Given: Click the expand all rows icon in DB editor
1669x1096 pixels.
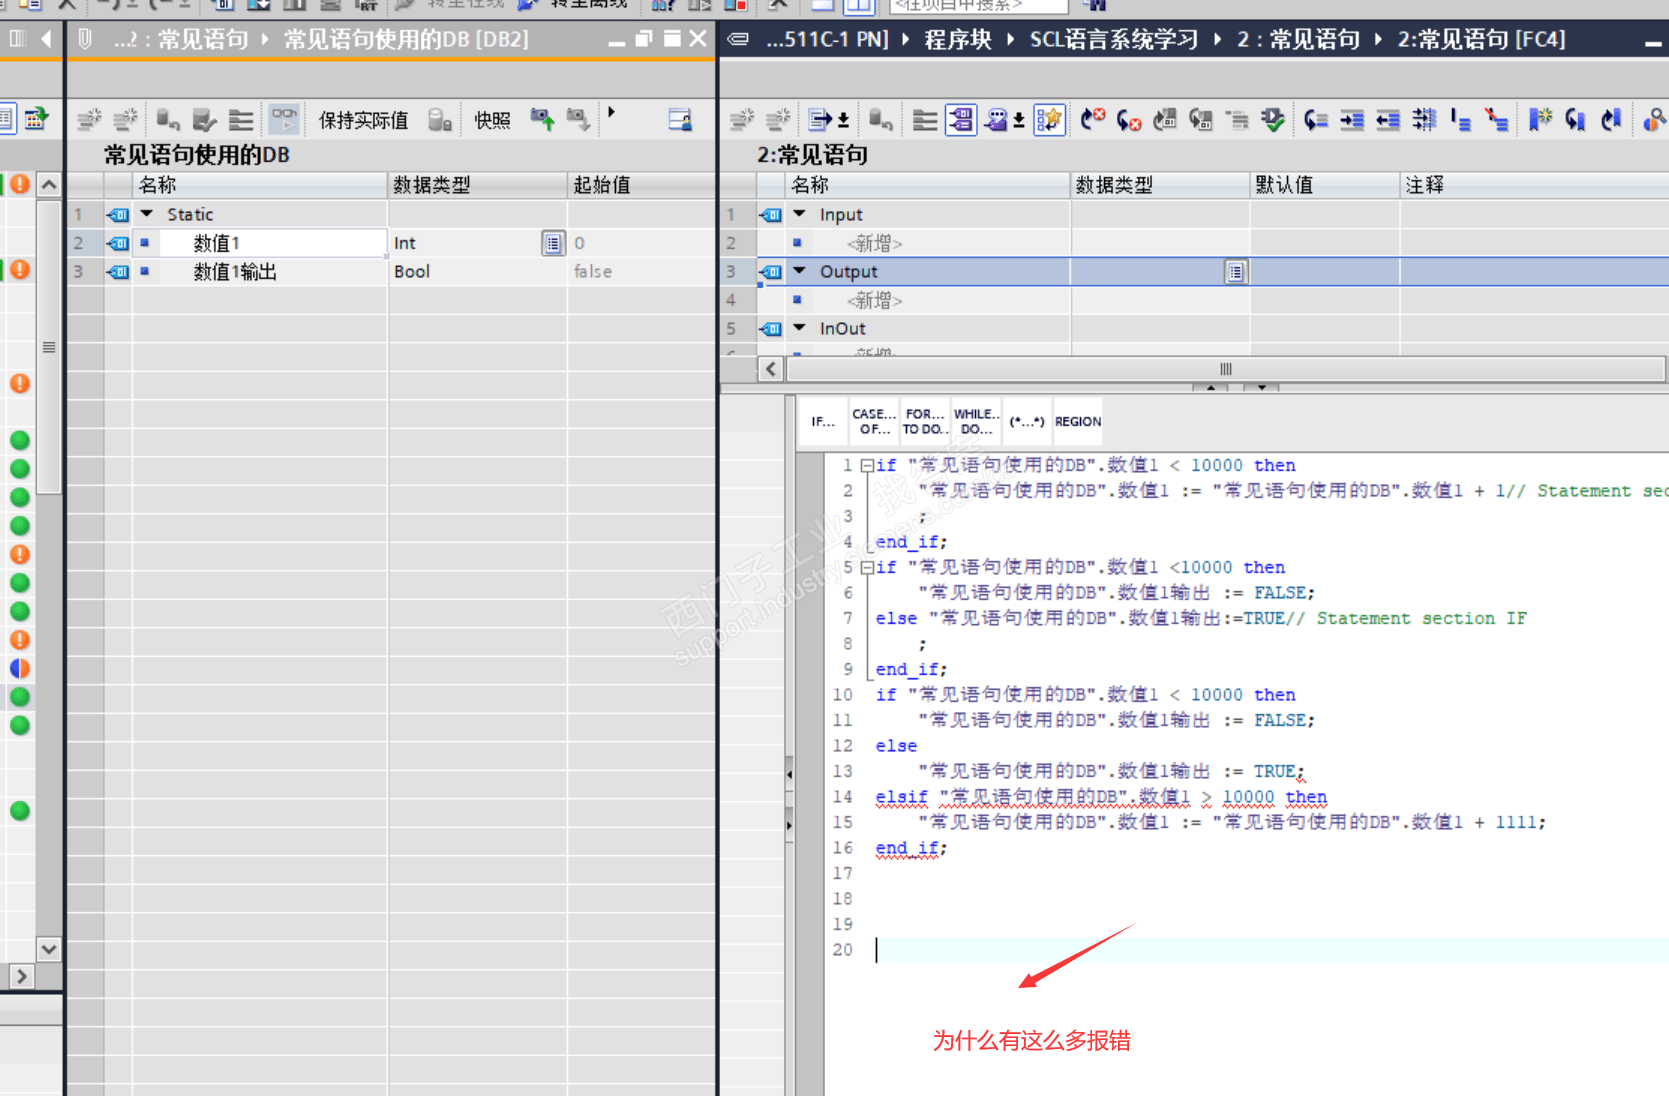Looking at the screenshot, I should (x=241, y=120).
